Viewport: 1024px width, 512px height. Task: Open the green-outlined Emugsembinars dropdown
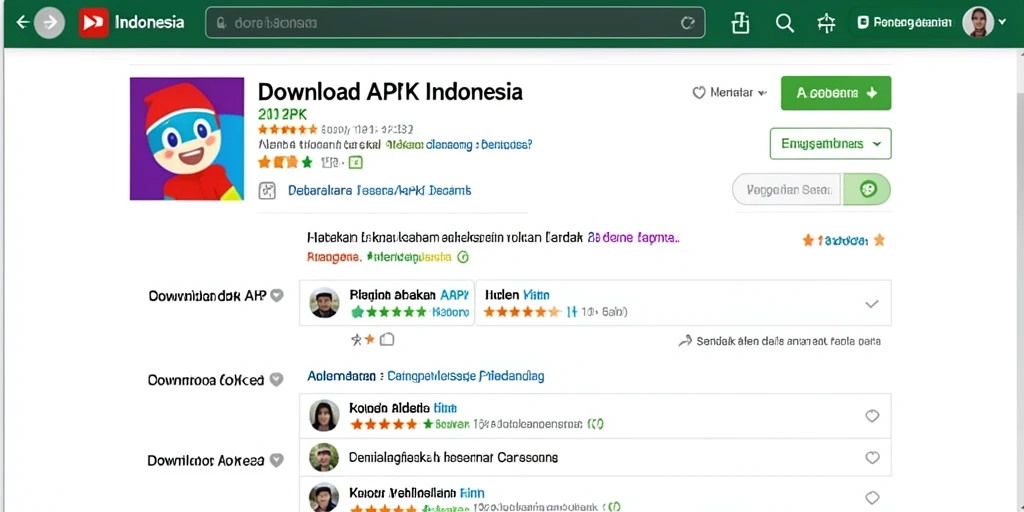pyautogui.click(x=831, y=144)
